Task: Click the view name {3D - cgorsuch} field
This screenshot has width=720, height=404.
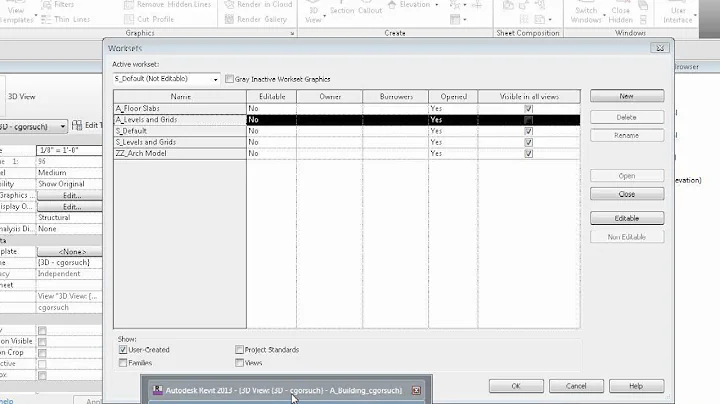Action: [x=69, y=263]
